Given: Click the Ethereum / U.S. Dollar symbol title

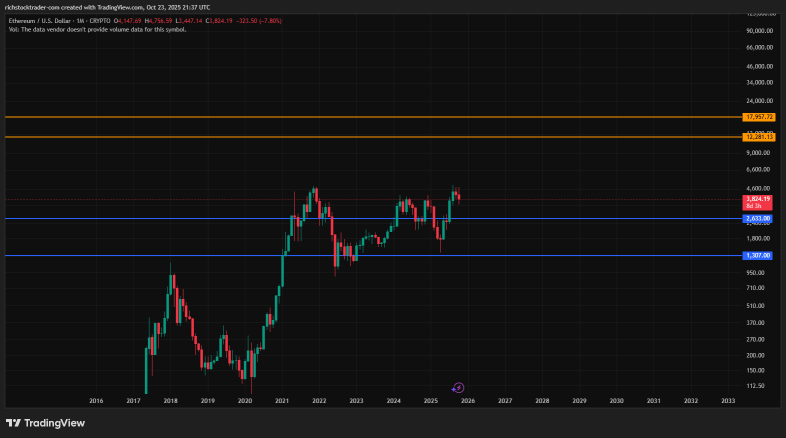Looking at the screenshot, I should coord(40,20).
